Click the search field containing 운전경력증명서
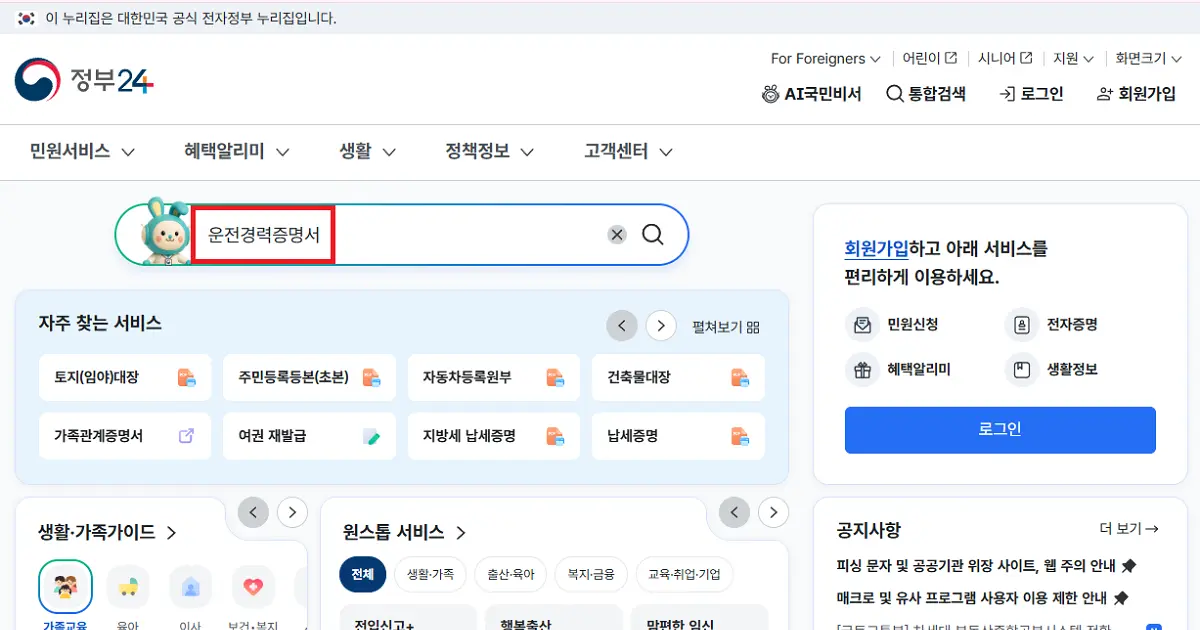Screen dimensions: 1200x630 click(400, 235)
